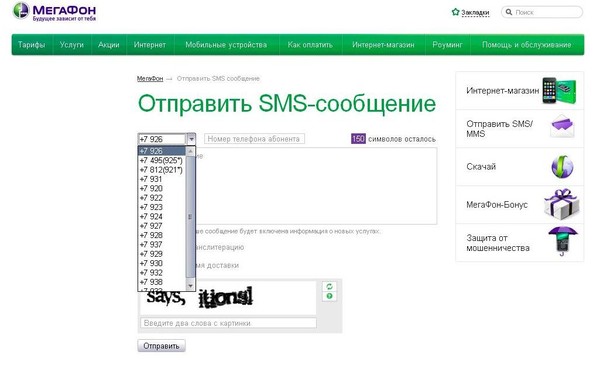The width and height of the screenshot is (600, 386).
Task: Click the globe download icon beside Скачай
Action: tap(562, 167)
